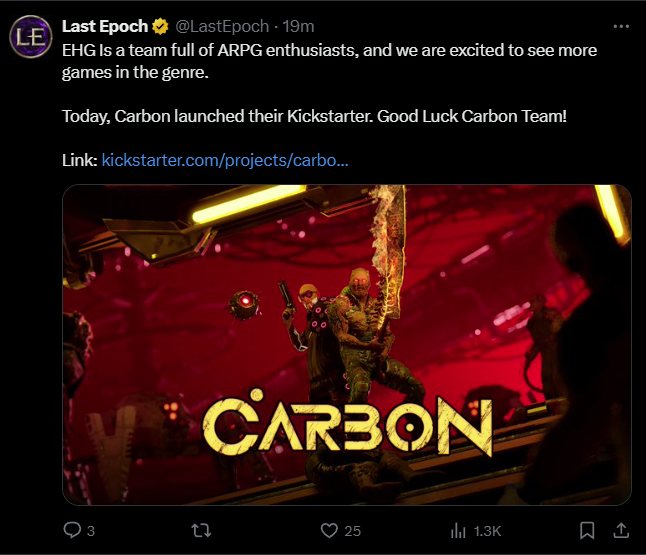The width and height of the screenshot is (646, 555).
Task: Click the reply count of 3
Action: click(x=91, y=531)
